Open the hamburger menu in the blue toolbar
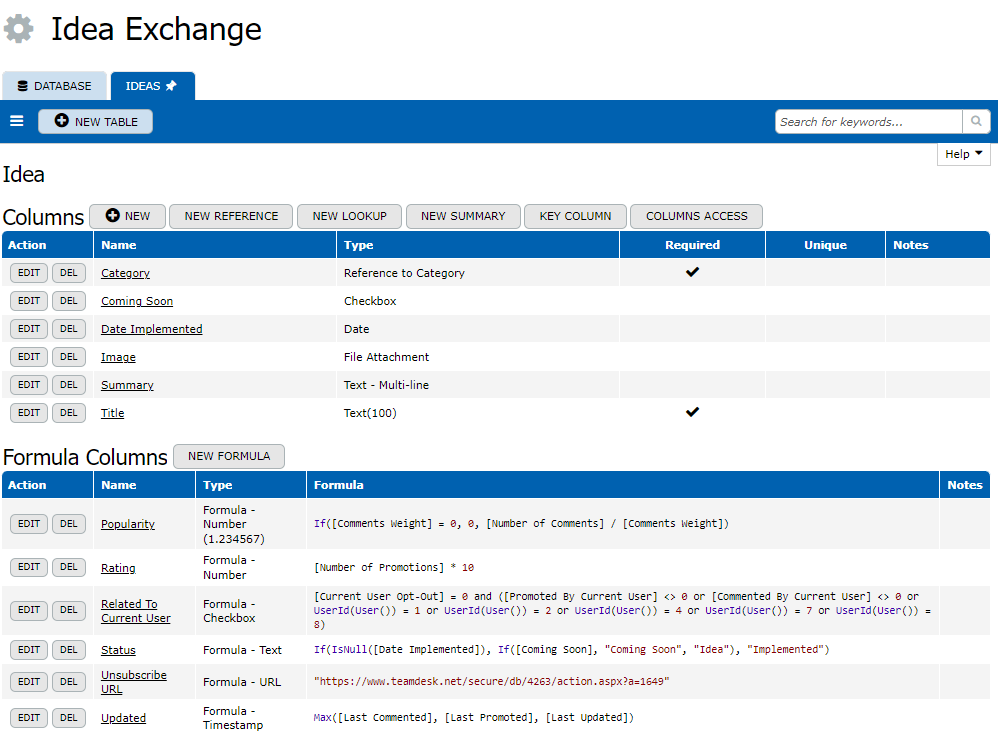 pyautogui.click(x=17, y=121)
